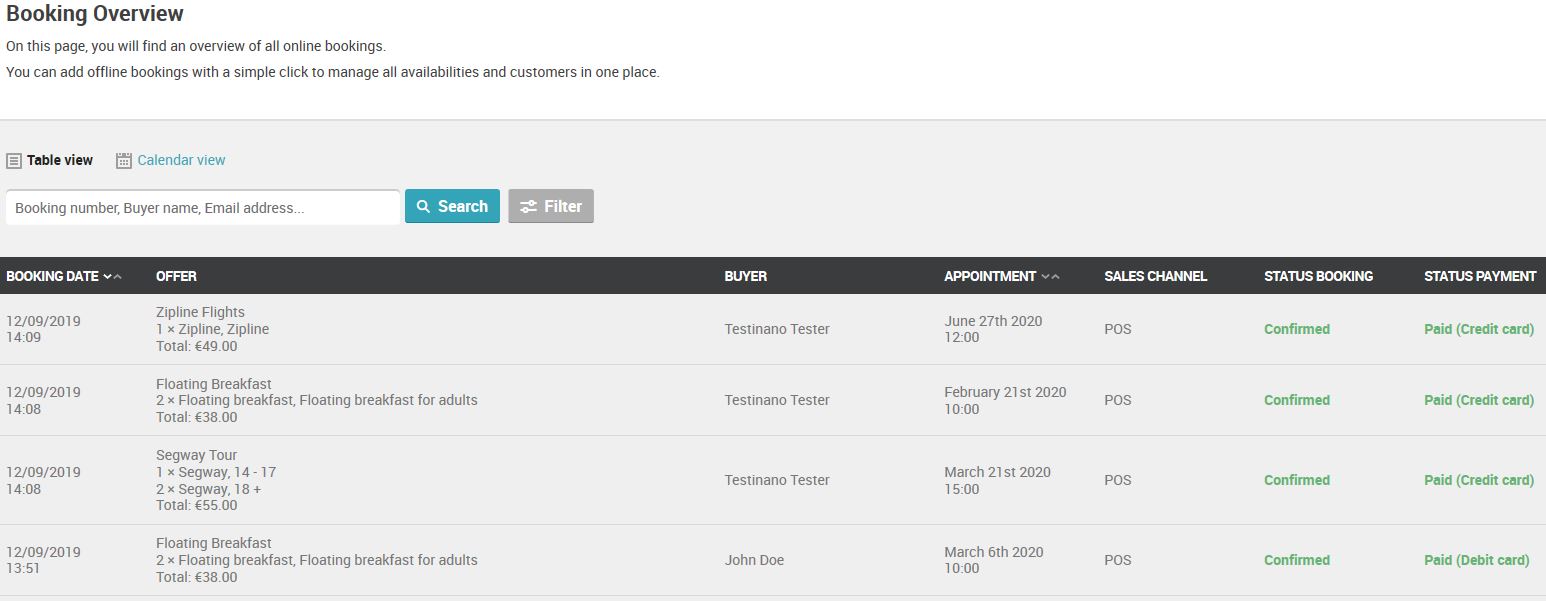Select the Segway Tour offer title

(x=197, y=455)
